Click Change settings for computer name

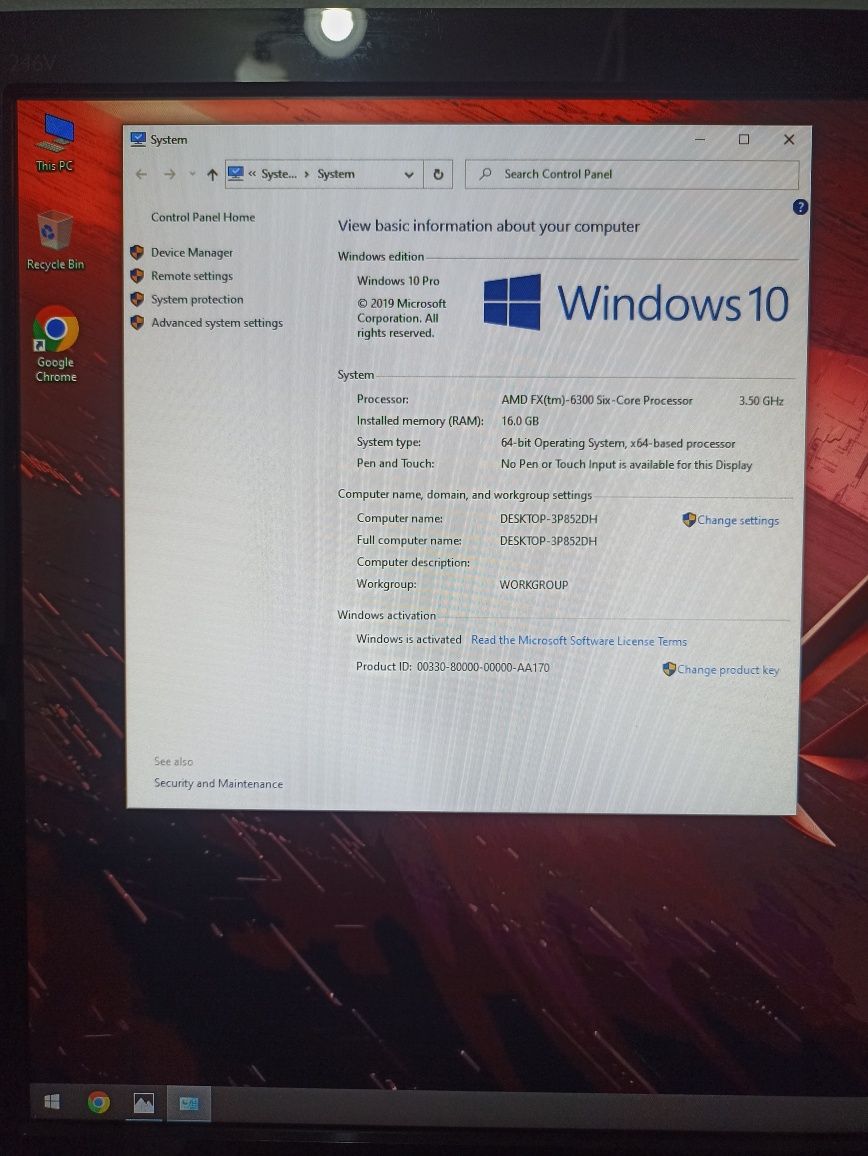(738, 520)
